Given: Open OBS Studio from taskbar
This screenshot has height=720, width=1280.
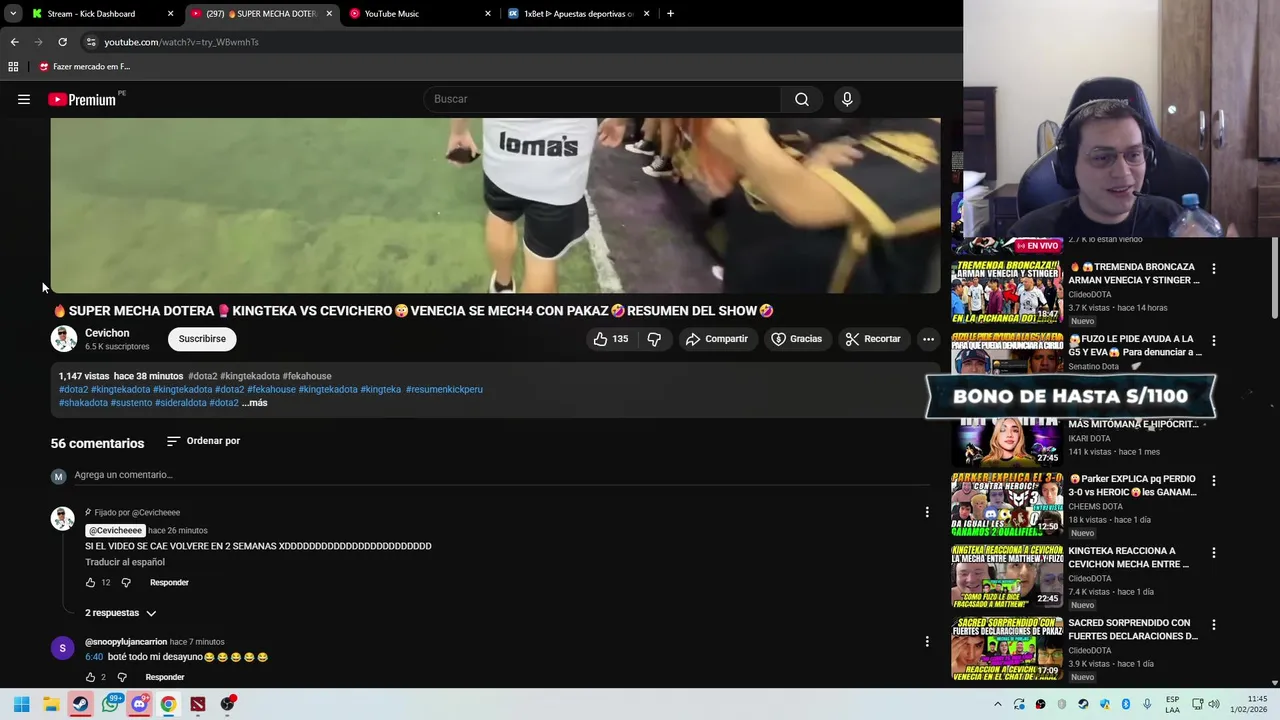Looking at the screenshot, I should point(227,704).
